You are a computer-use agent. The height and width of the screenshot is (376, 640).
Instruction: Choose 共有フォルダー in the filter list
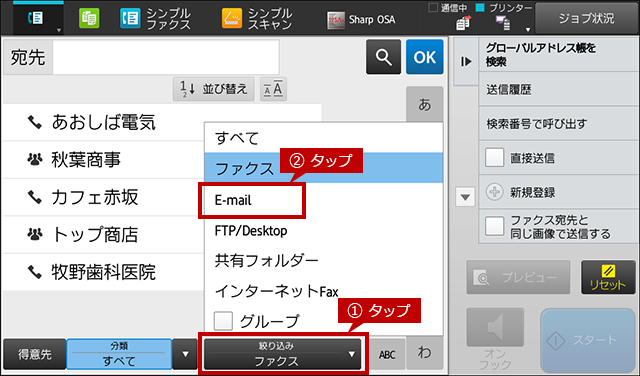pos(323,260)
